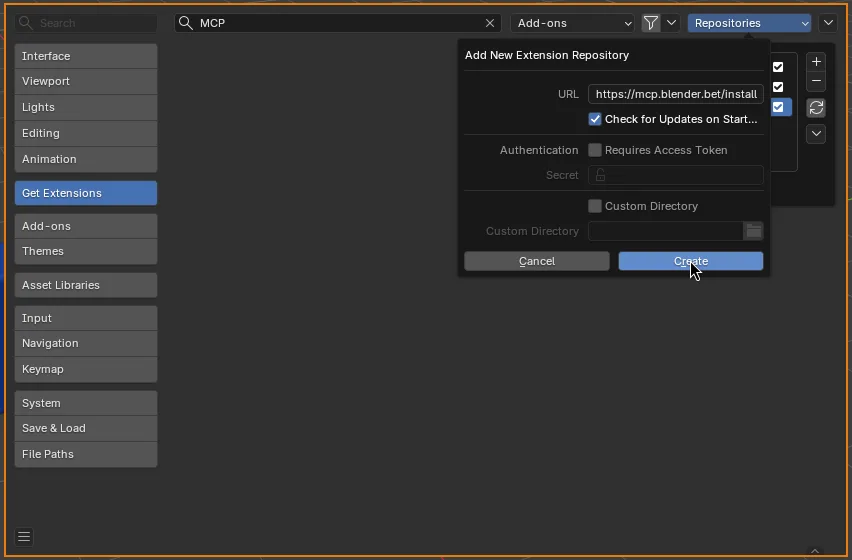The width and height of the screenshot is (852, 560).
Task: Click the Secret input field
Action: point(675,175)
